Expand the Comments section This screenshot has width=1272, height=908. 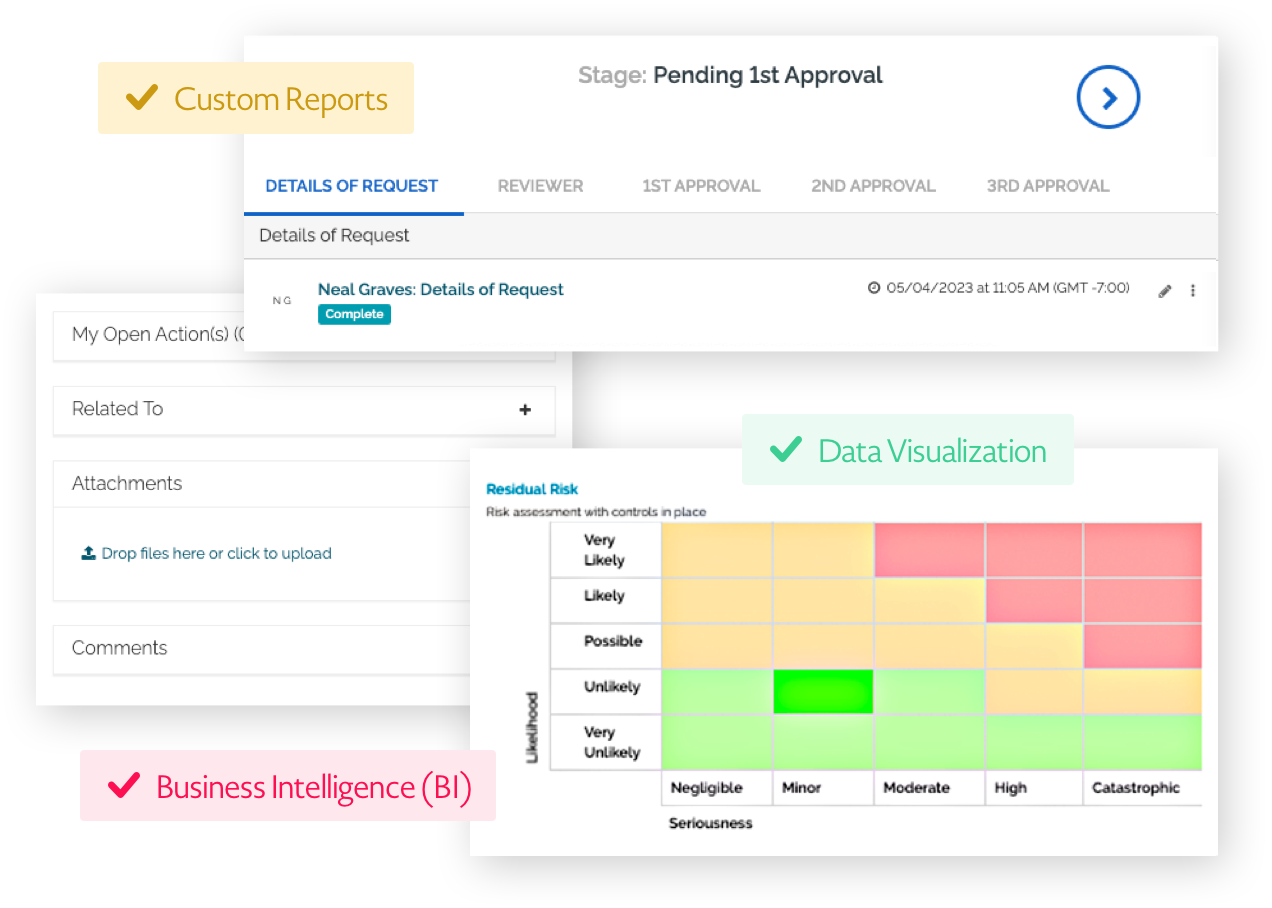[120, 648]
